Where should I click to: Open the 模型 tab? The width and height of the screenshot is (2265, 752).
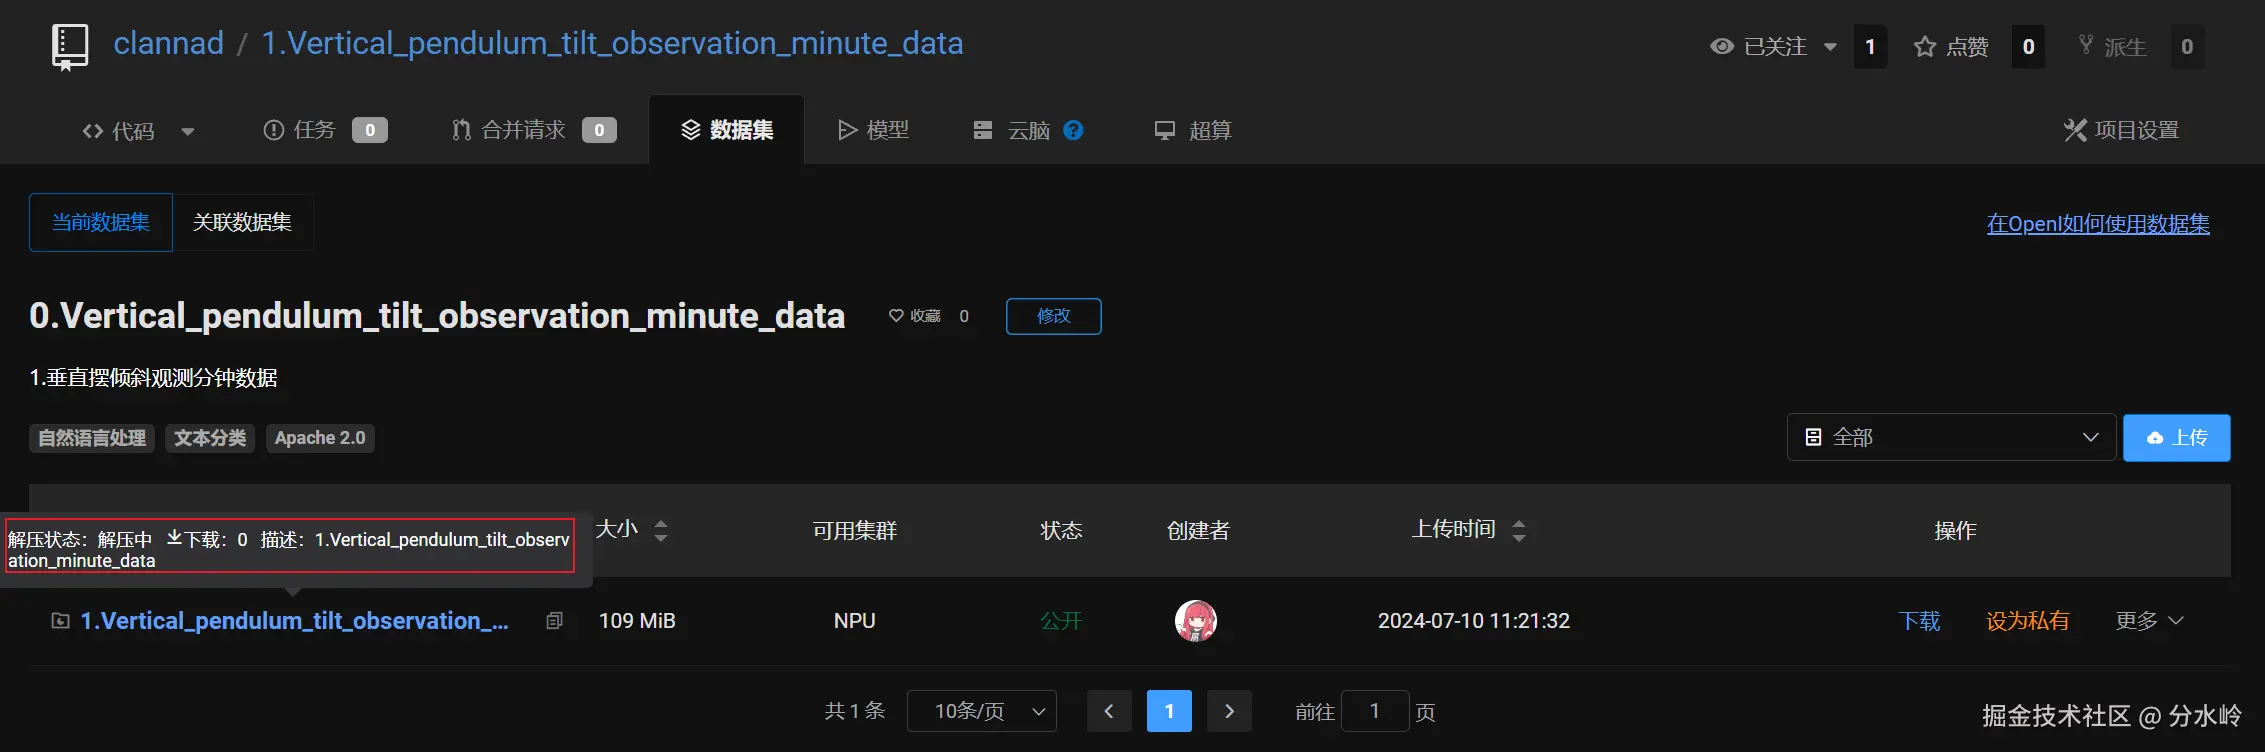pyautogui.click(x=873, y=130)
